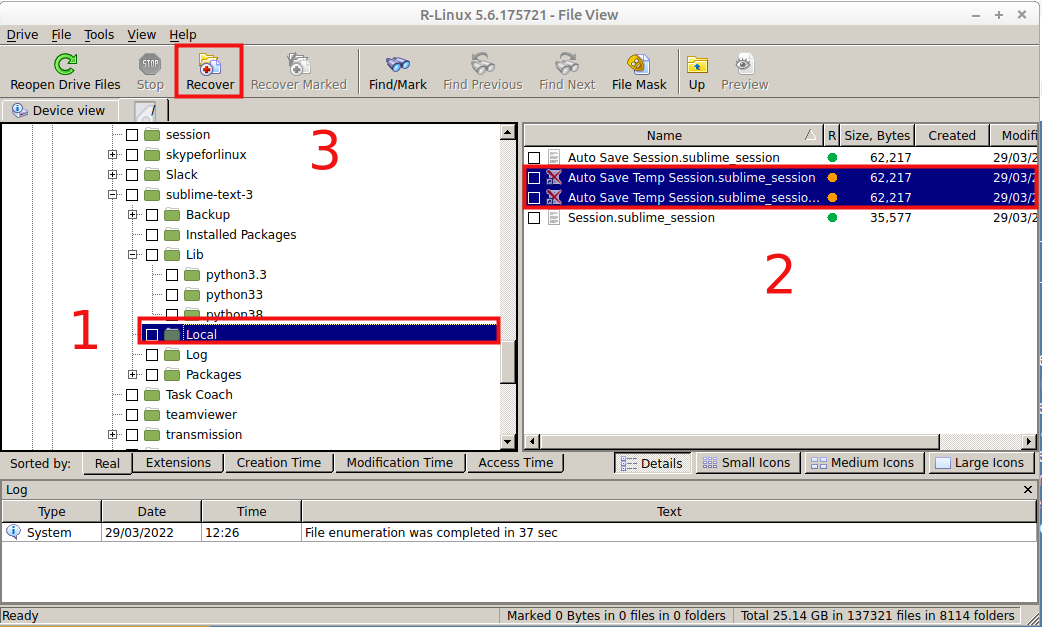Click the Recover toolbar icon

click(208, 70)
